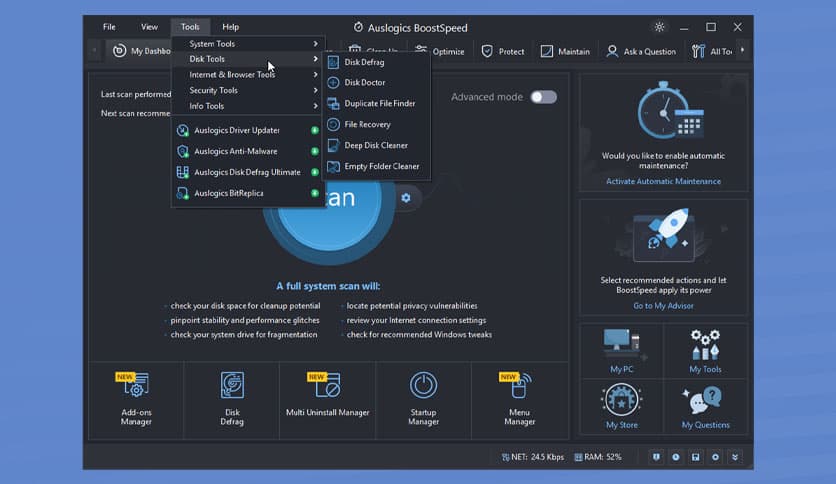The height and width of the screenshot is (484, 836).
Task: Open File Recovery tool
Action: click(x=376, y=124)
